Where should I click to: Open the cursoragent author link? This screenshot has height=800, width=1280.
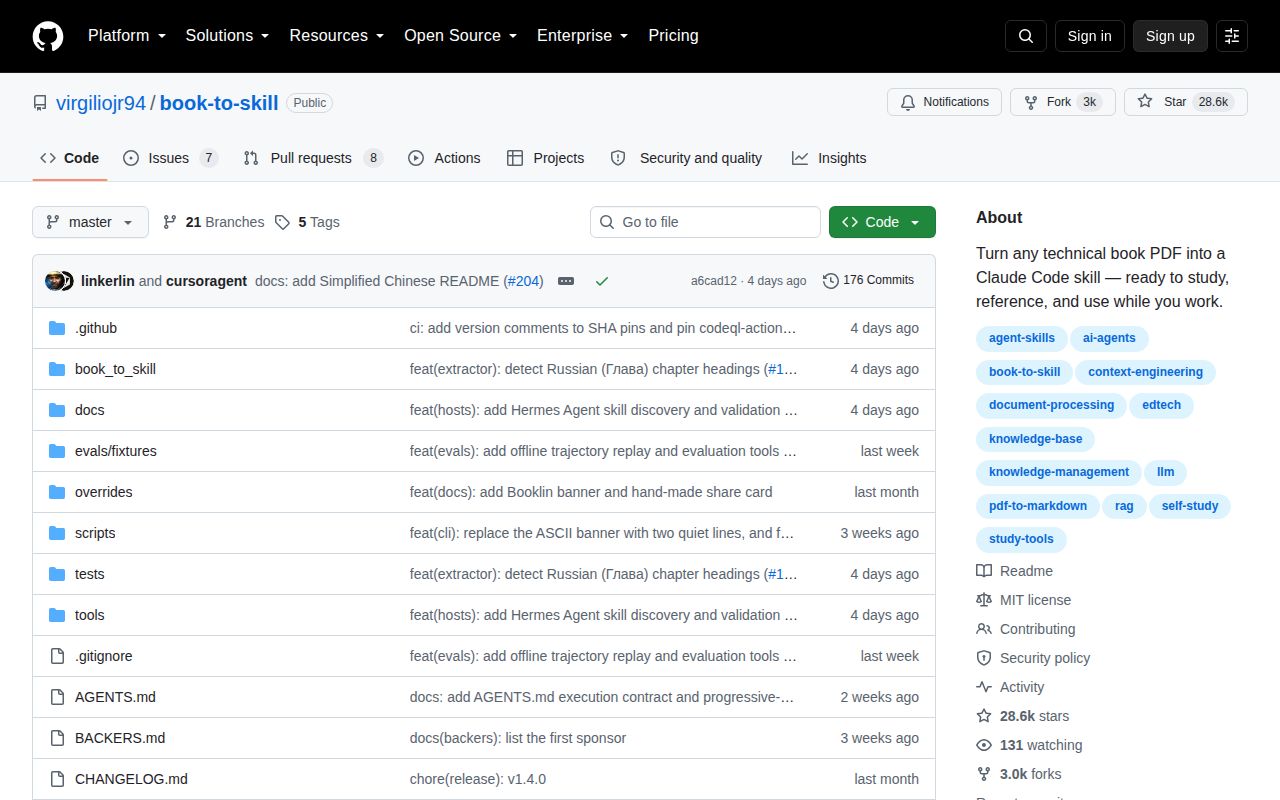coord(206,281)
